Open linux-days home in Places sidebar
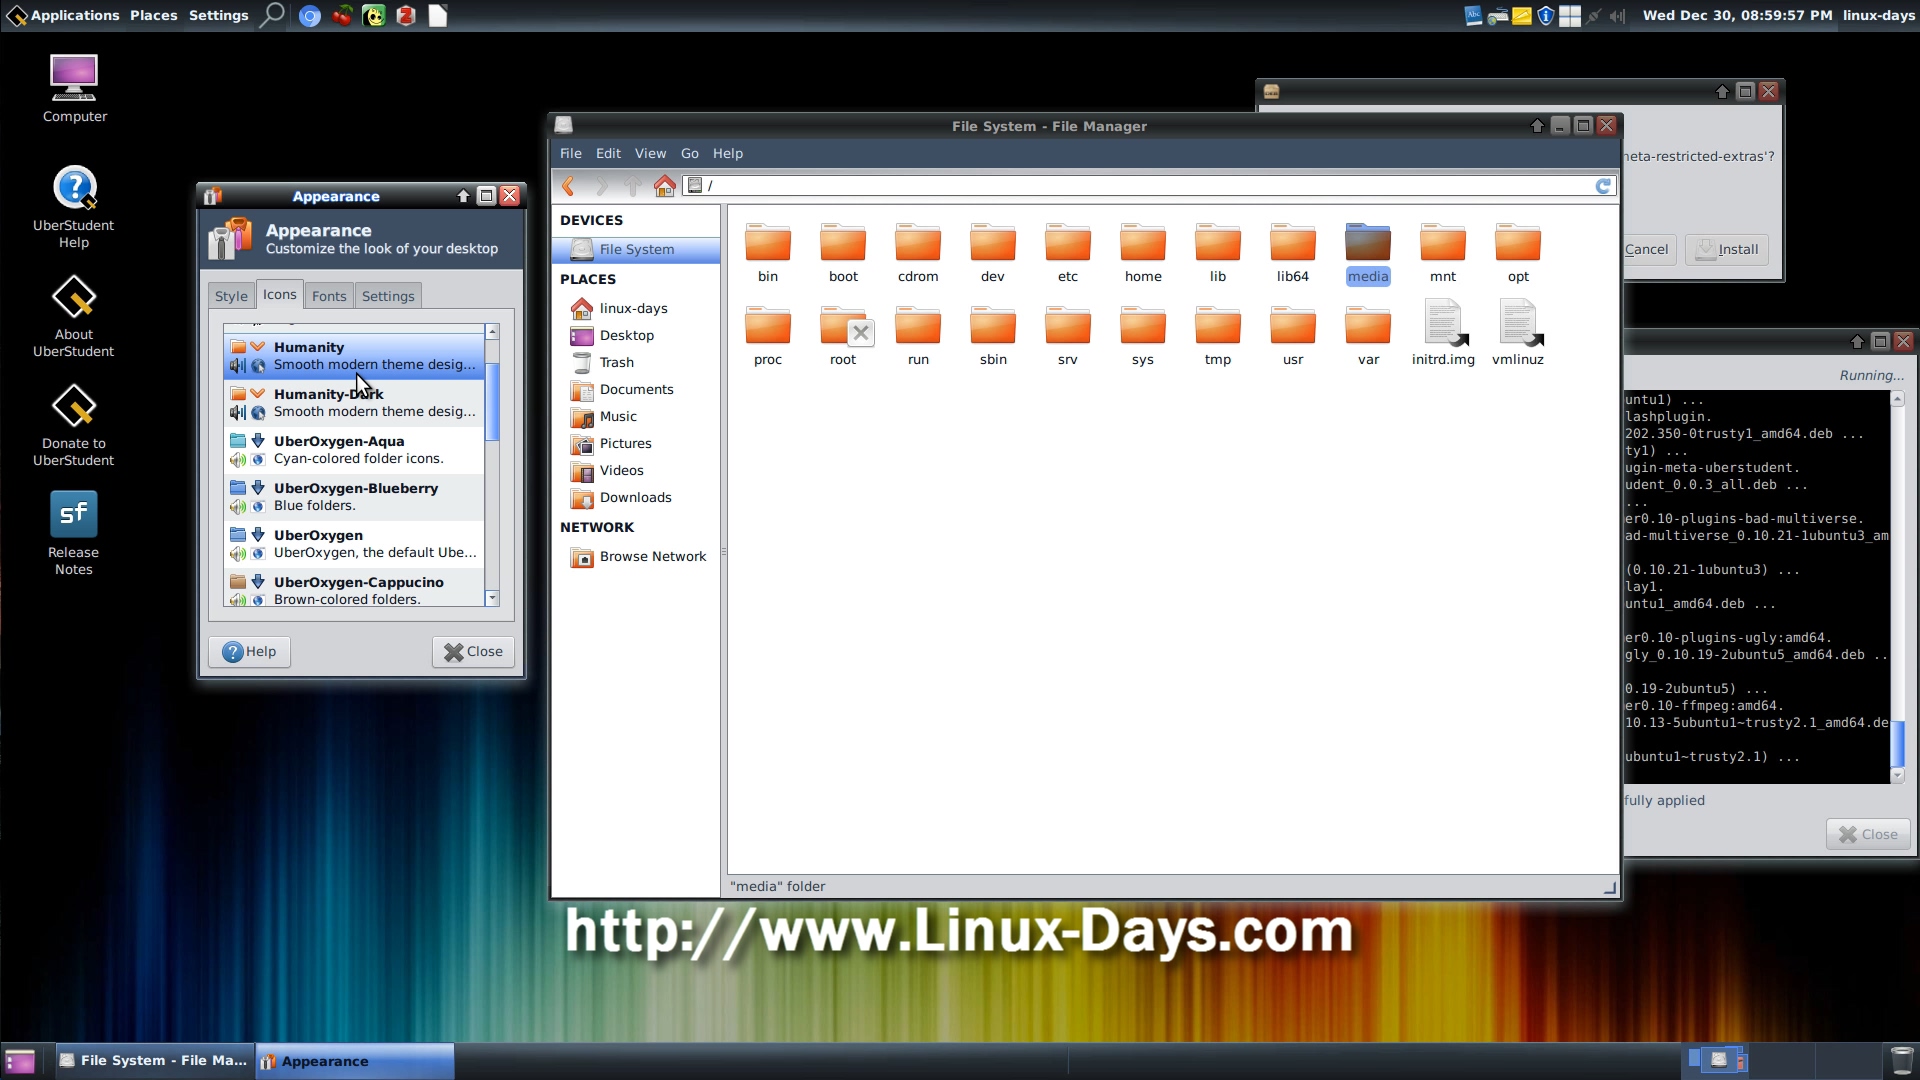Viewport: 1920px width, 1080px height. (x=635, y=309)
